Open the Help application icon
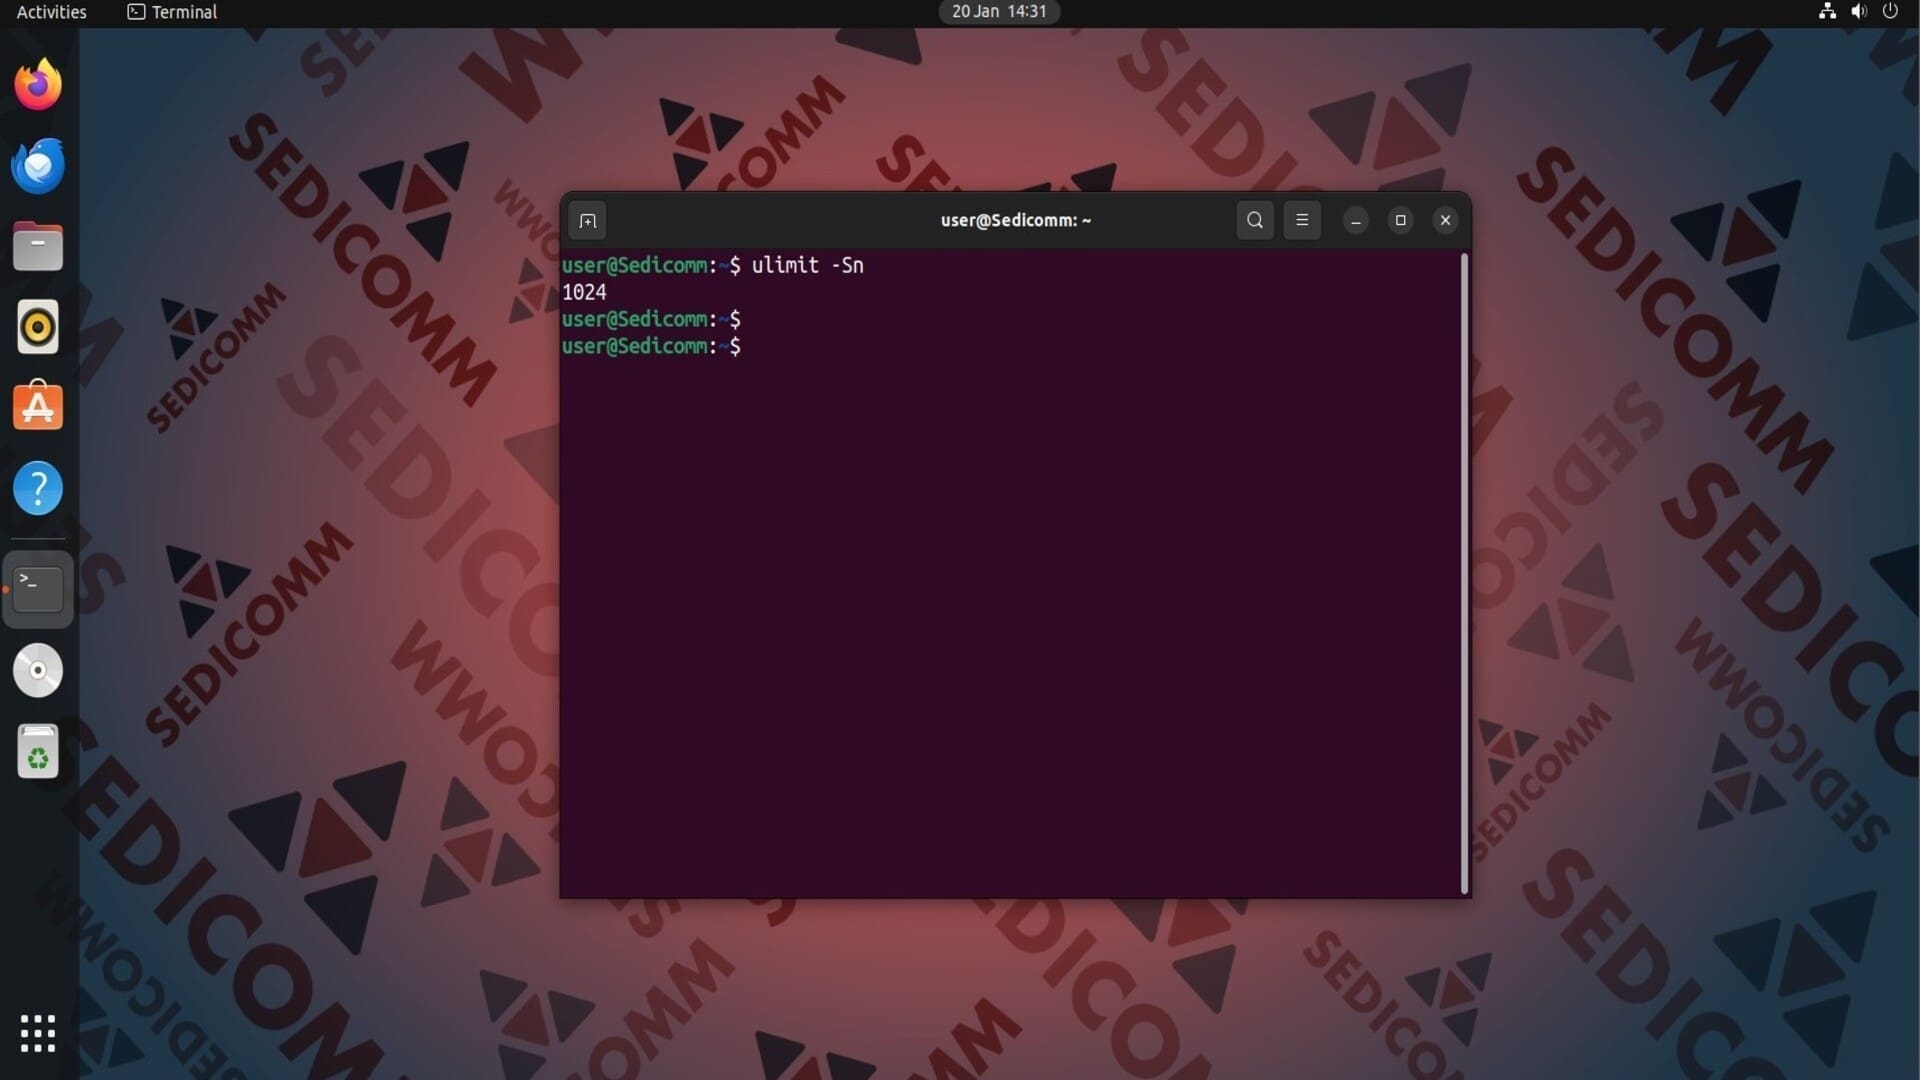Image resolution: width=1920 pixels, height=1080 pixels. pyautogui.click(x=38, y=488)
